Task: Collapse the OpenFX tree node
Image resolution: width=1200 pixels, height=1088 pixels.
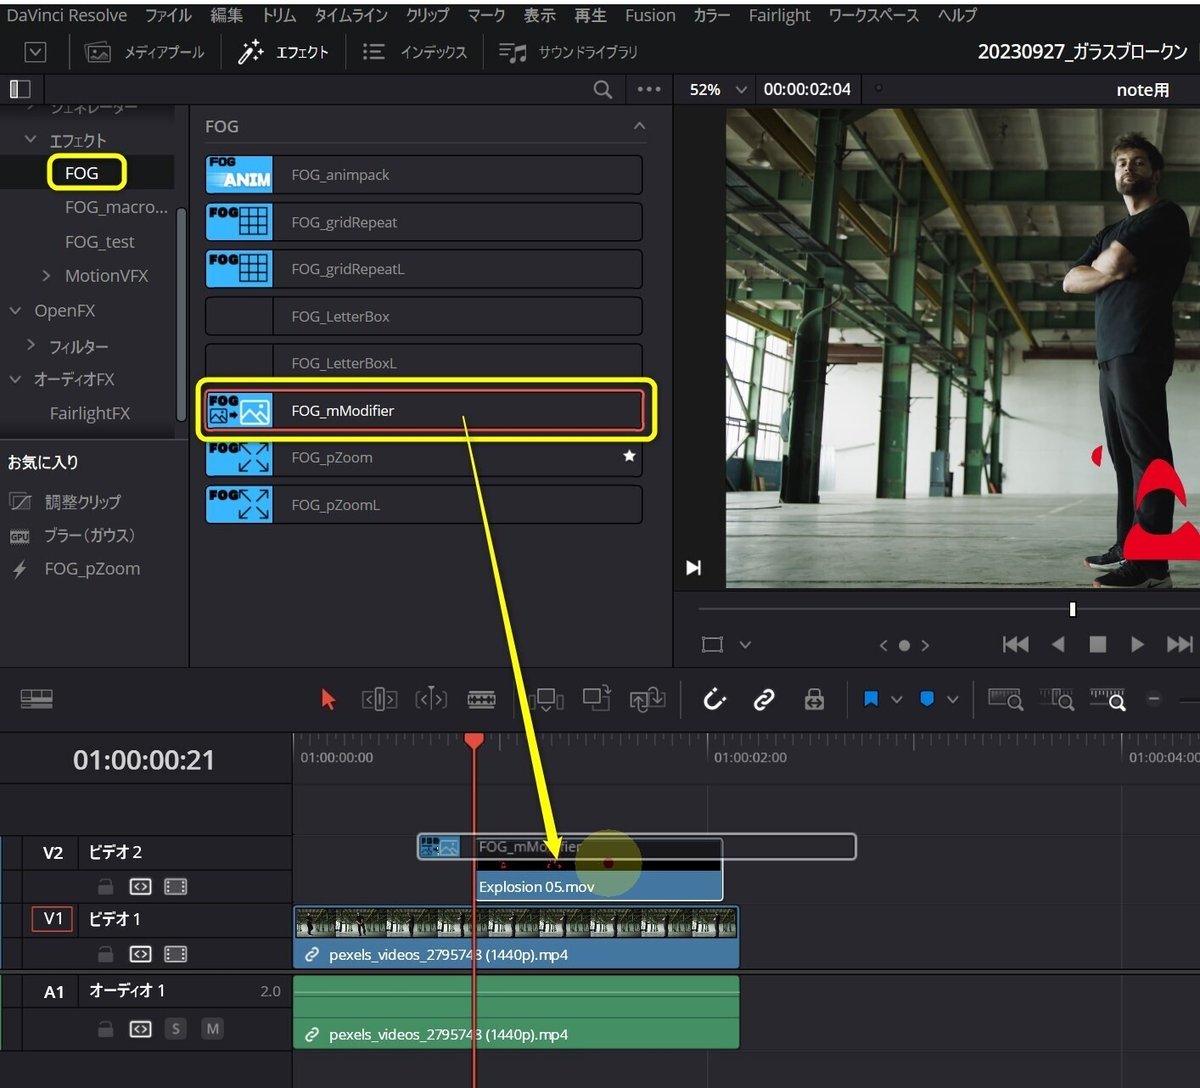Action: coord(15,311)
